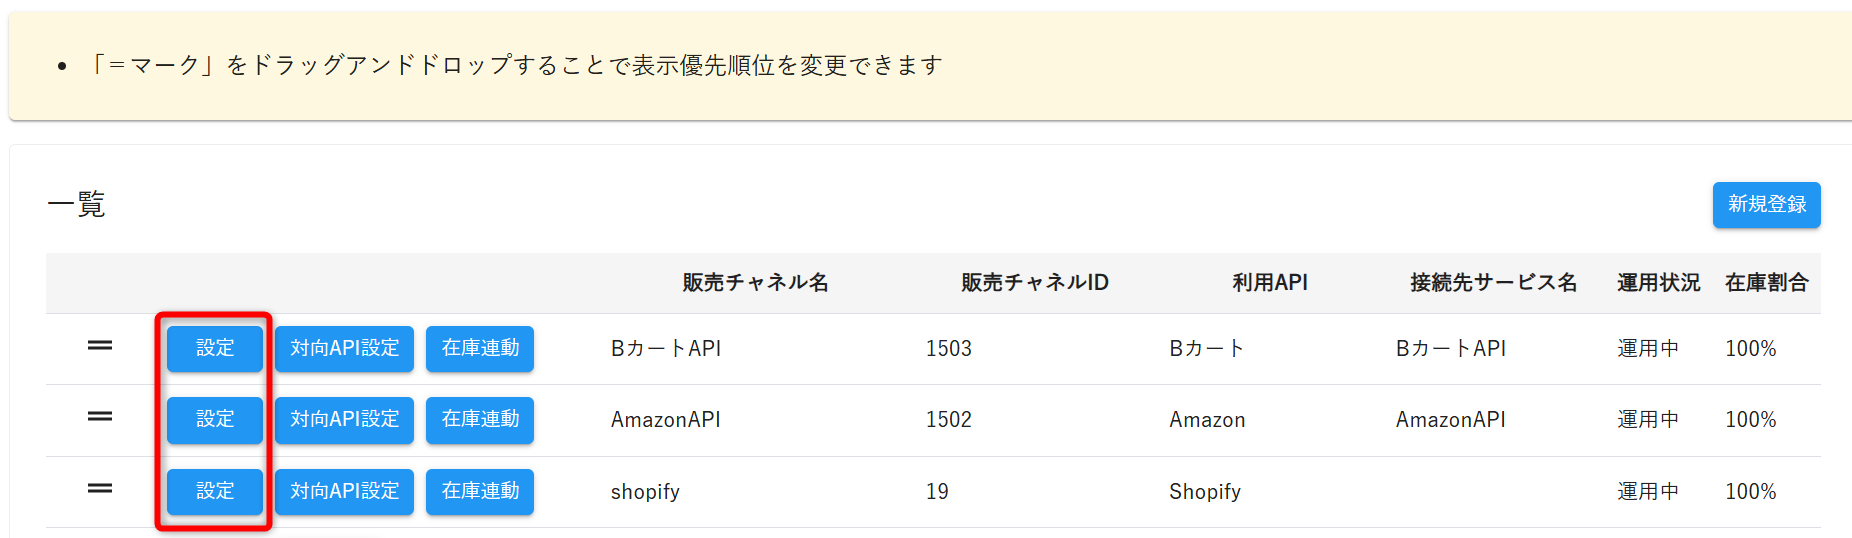1852x538 pixels.
Task: Click the 利用API column header
Action: click(x=1270, y=283)
